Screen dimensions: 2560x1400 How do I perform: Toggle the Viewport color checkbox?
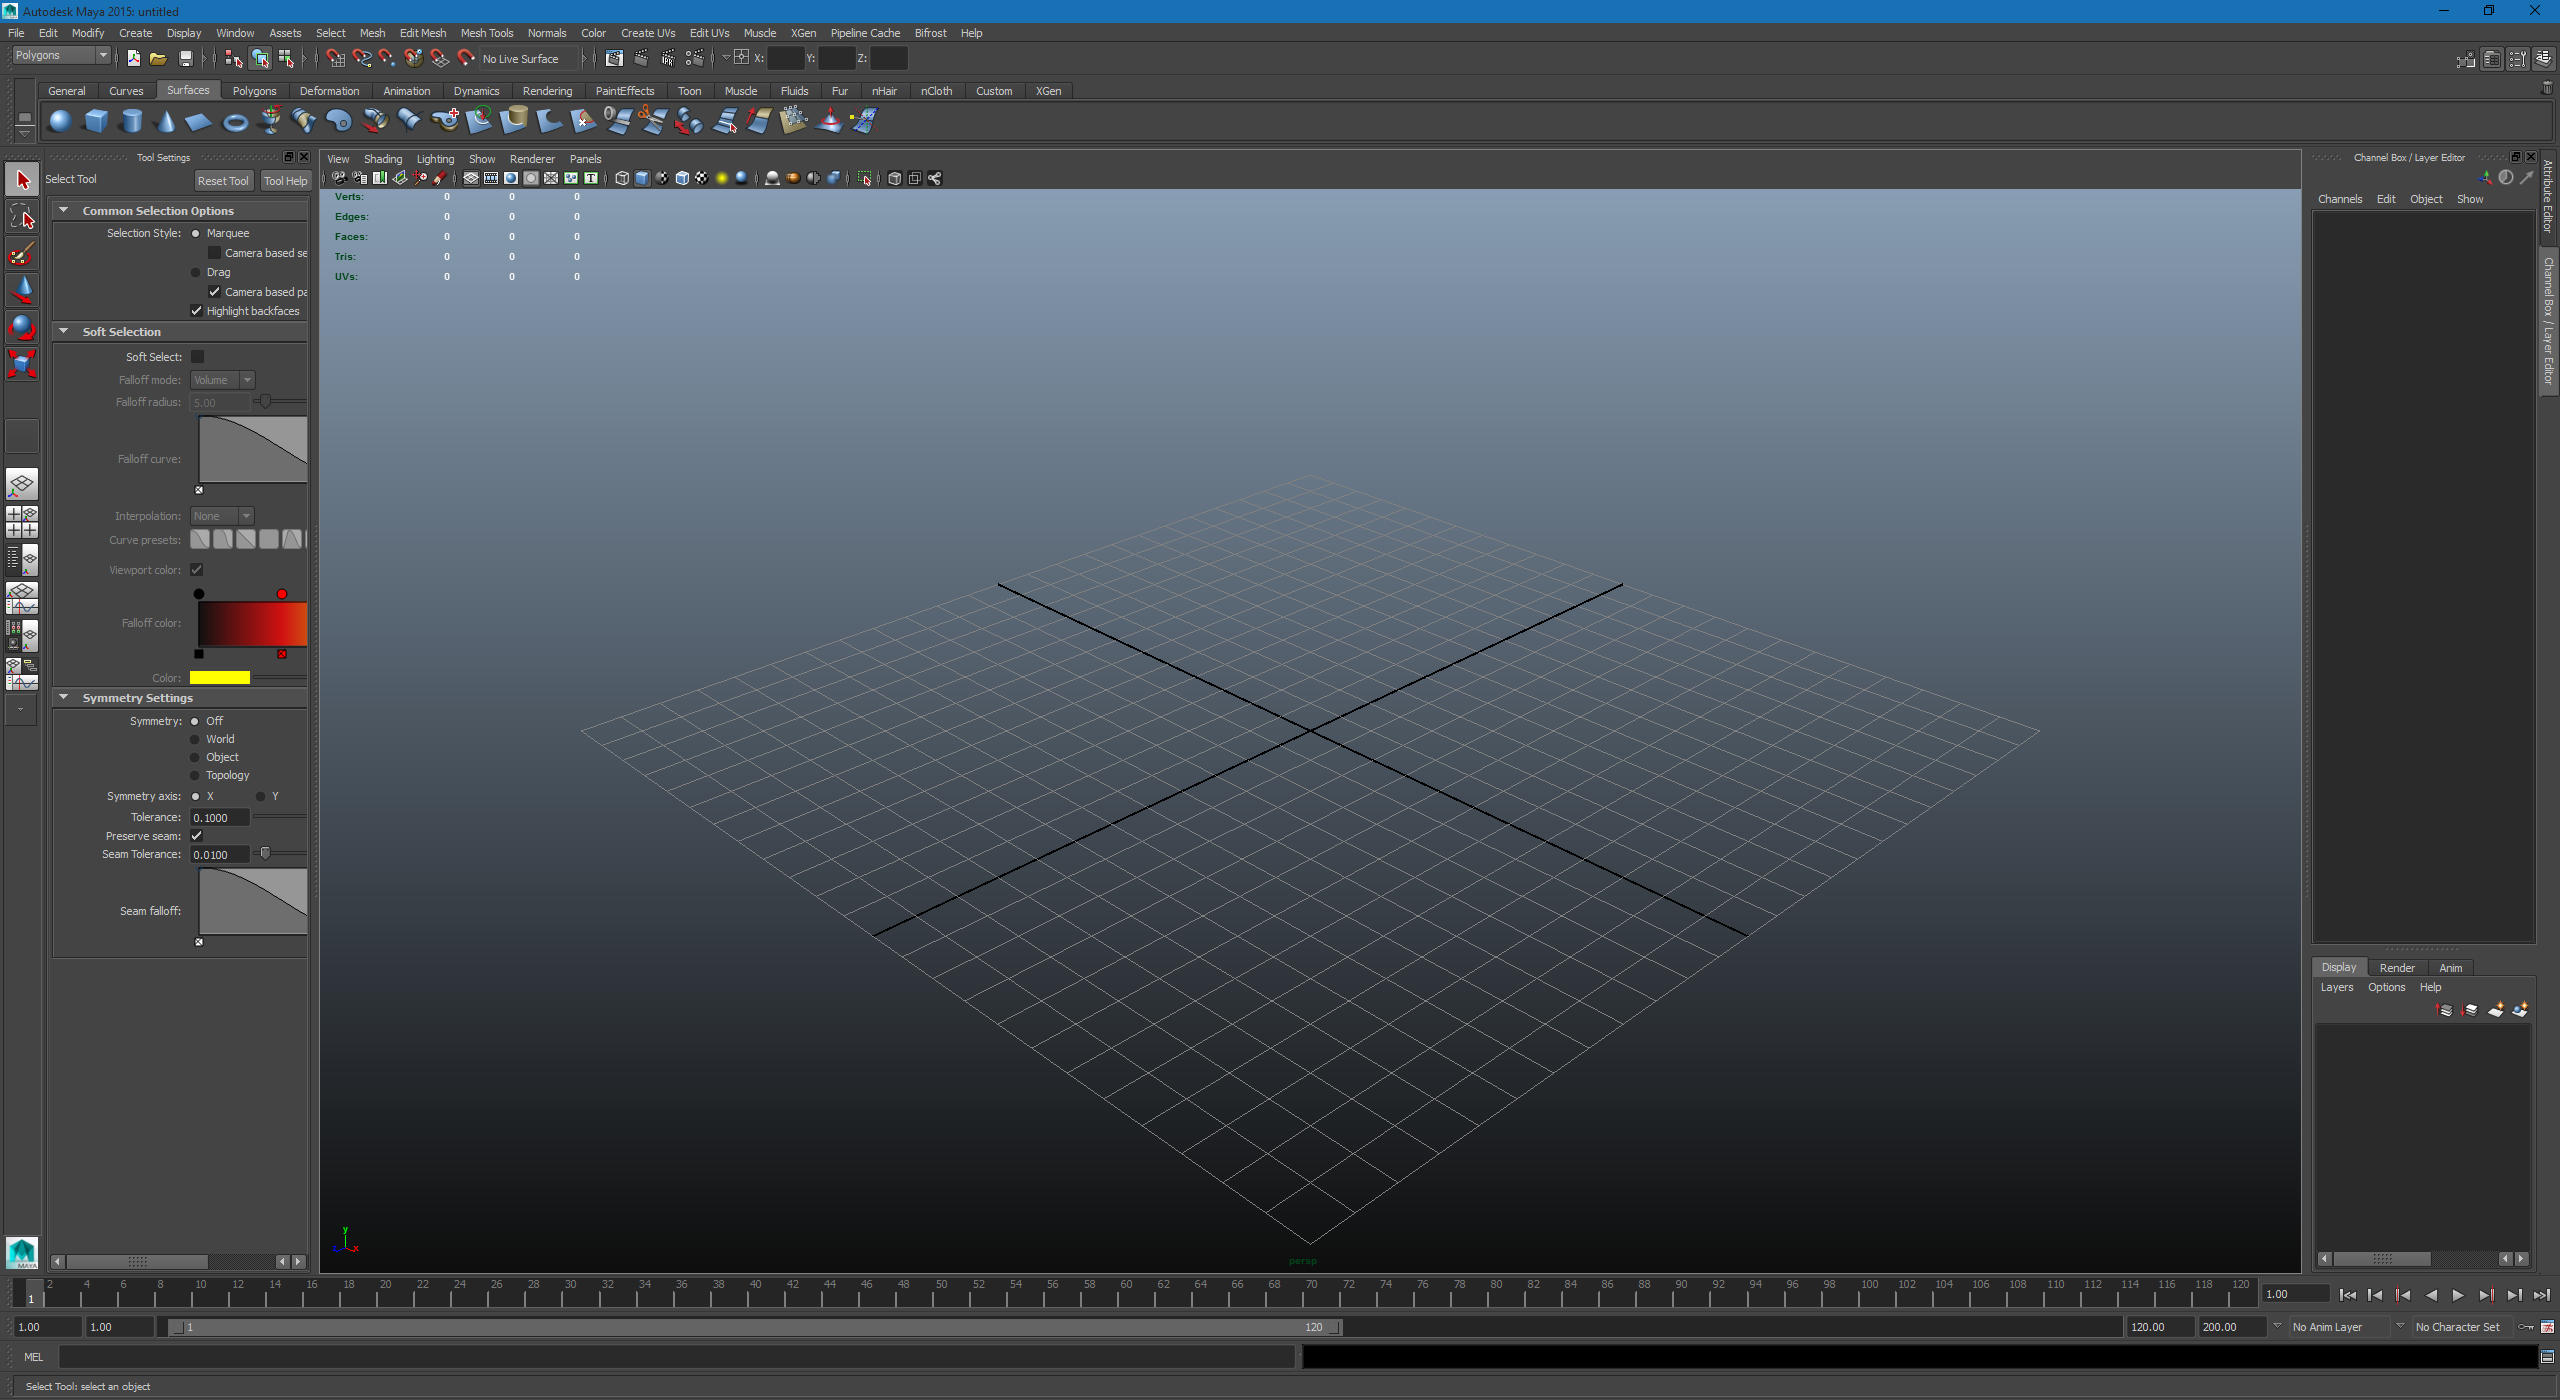(x=197, y=569)
